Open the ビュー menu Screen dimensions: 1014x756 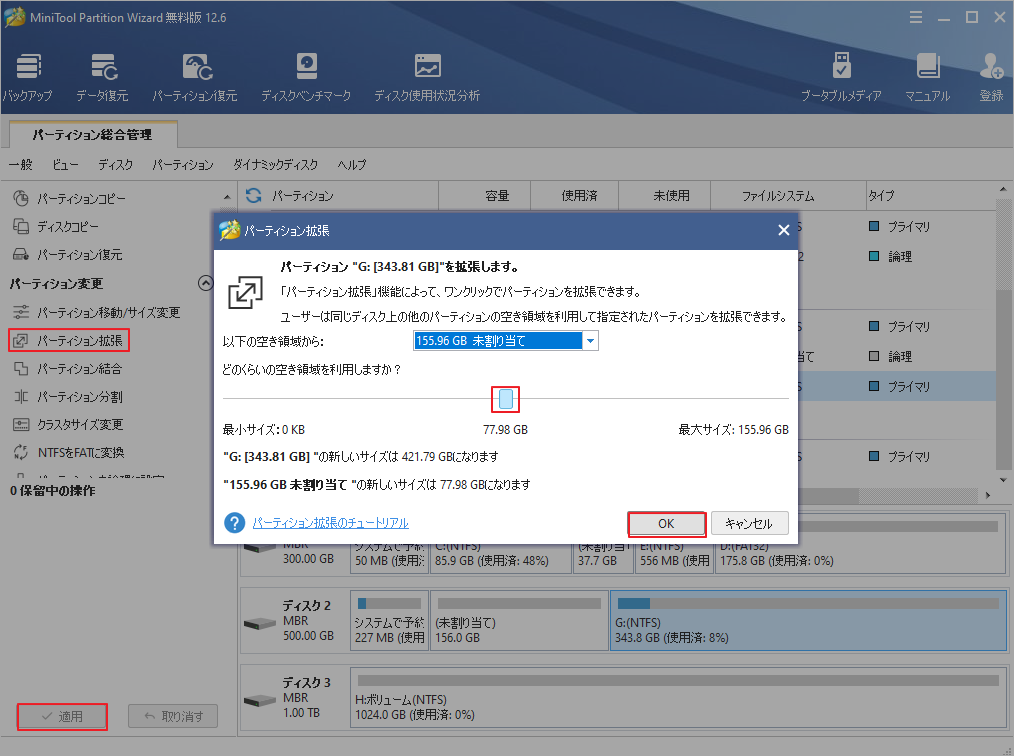coord(64,165)
